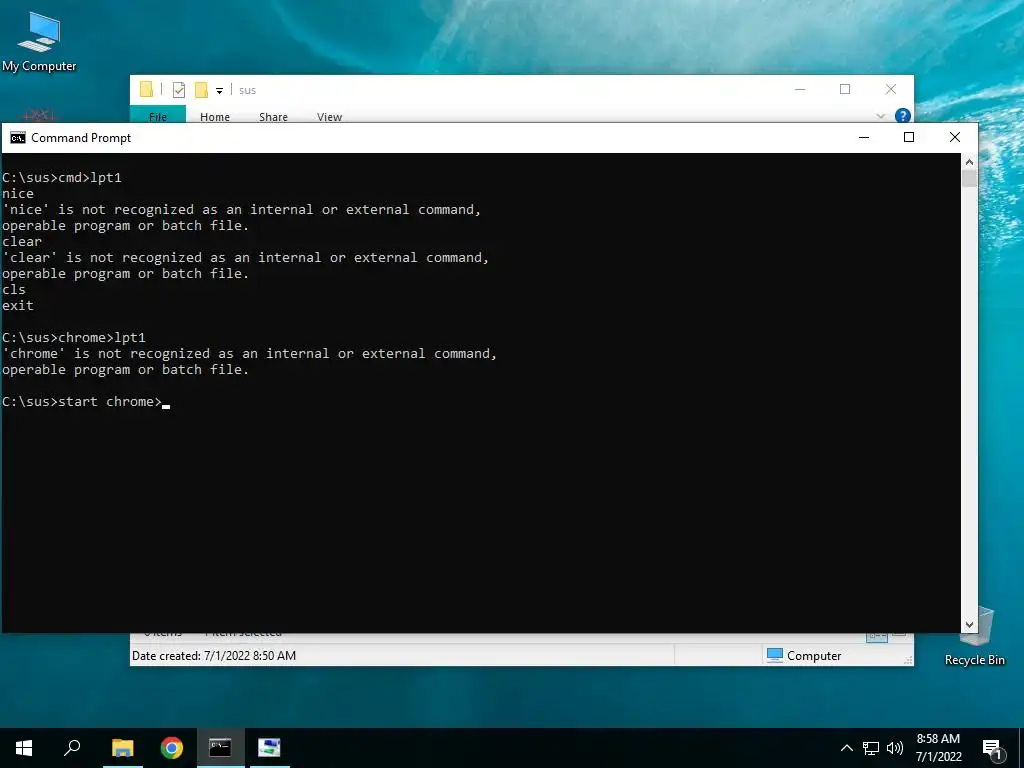
Task: Open the File tab in Explorer
Action: coord(158,116)
